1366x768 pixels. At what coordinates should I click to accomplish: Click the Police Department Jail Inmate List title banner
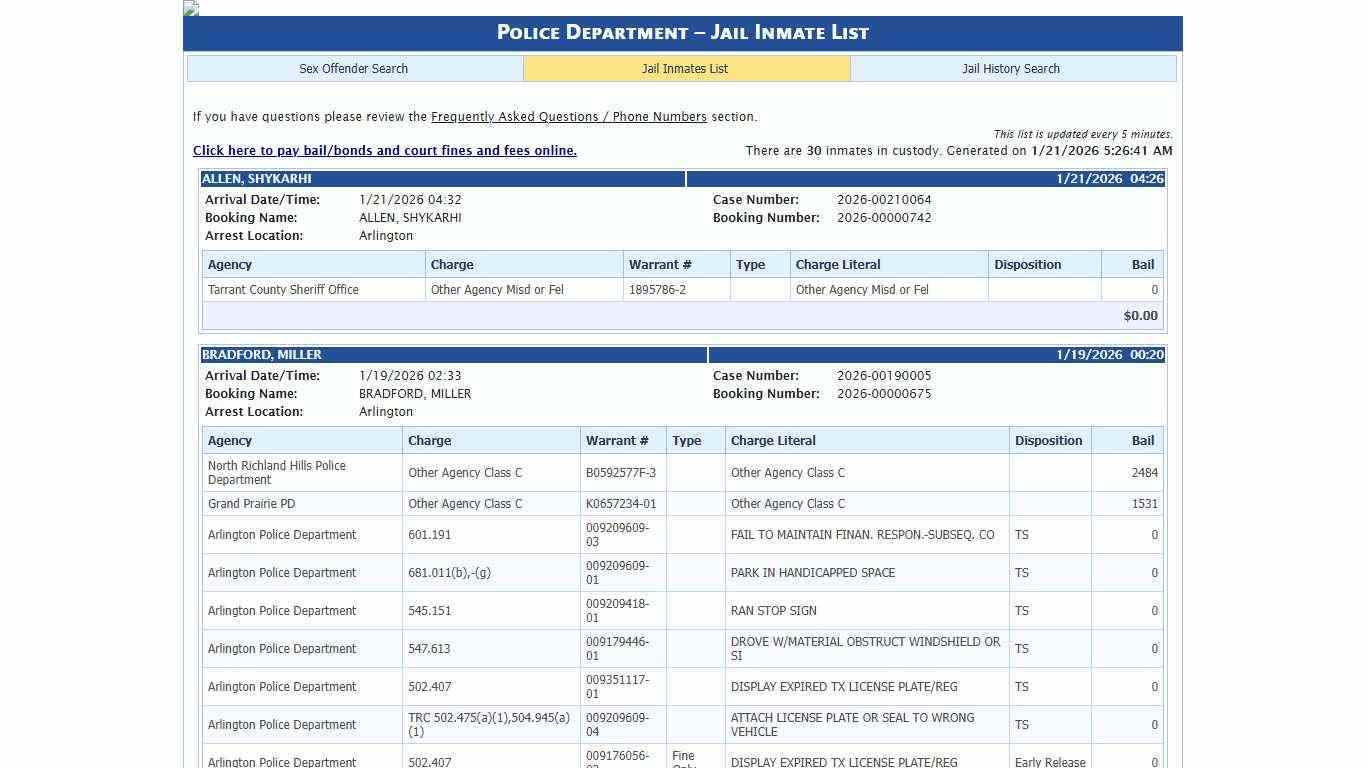(x=682, y=33)
